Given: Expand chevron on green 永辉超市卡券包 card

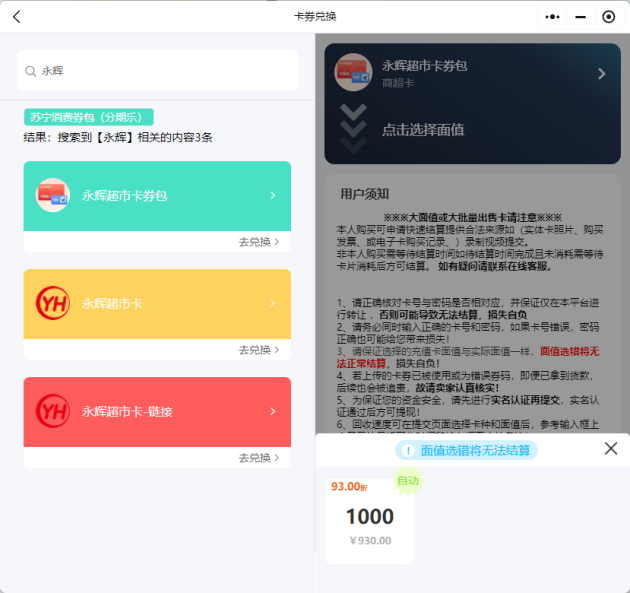Looking at the screenshot, I should 273,195.
